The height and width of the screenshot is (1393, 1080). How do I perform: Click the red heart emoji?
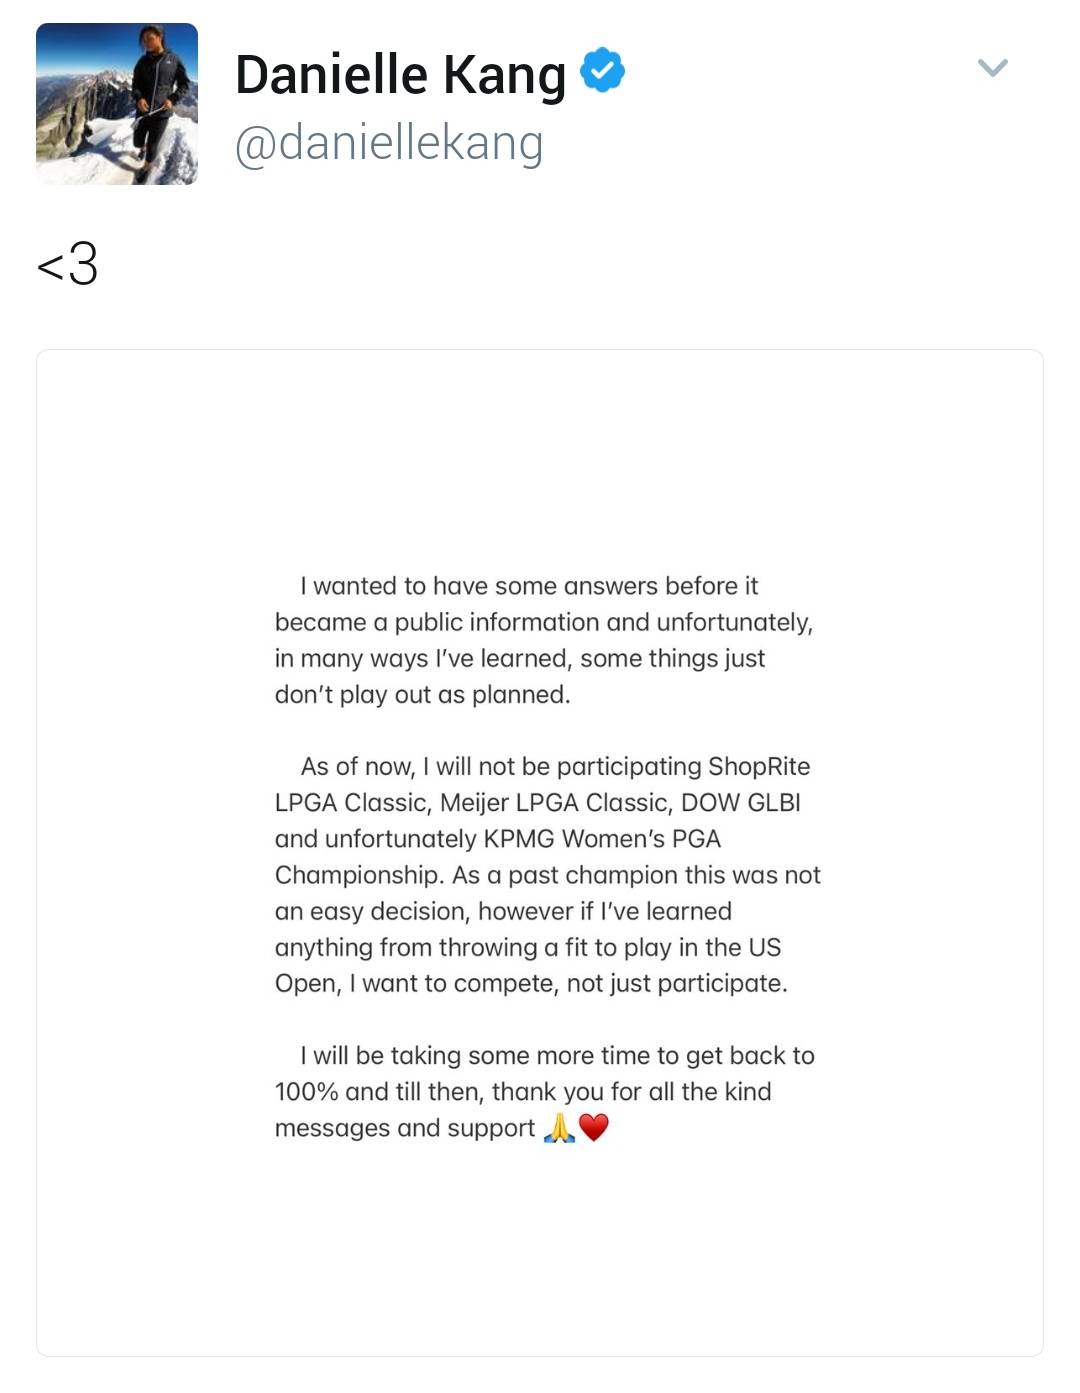(x=594, y=1128)
